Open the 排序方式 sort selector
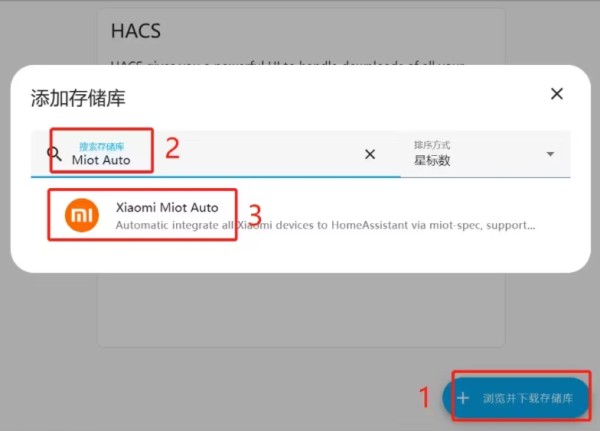Image resolution: width=600 pixels, height=431 pixels. click(x=486, y=154)
